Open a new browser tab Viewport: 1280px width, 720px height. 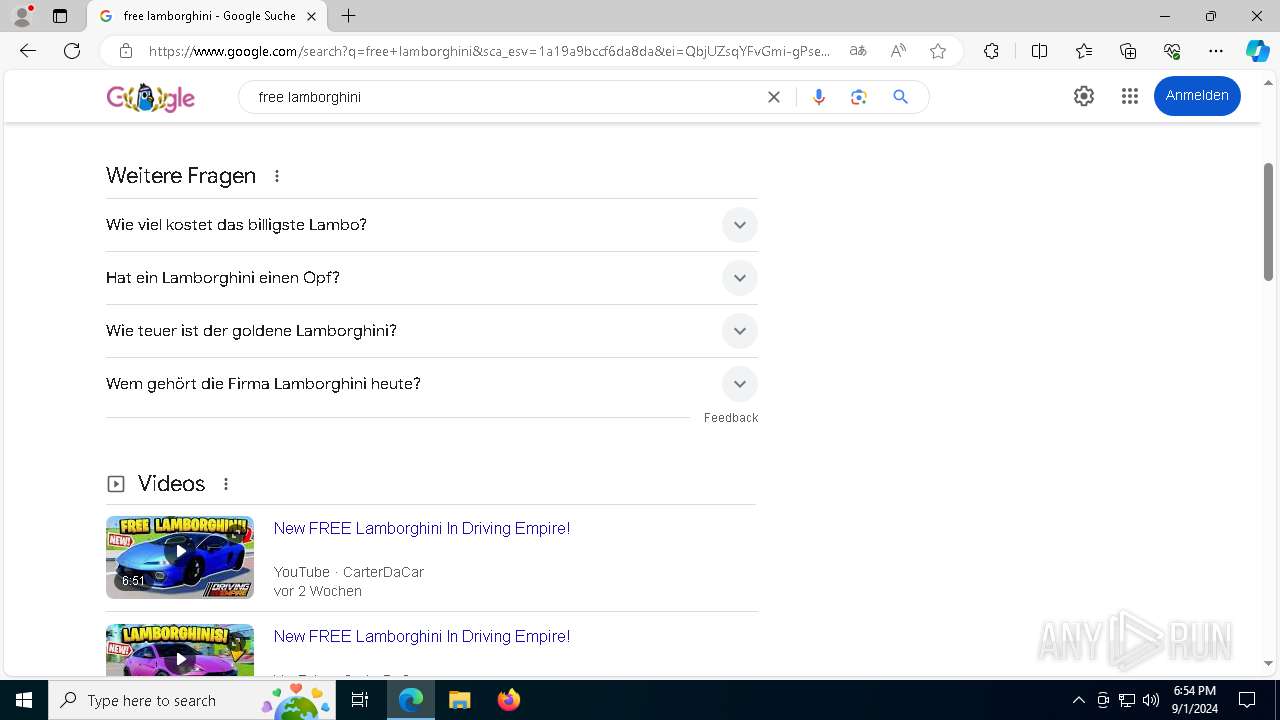point(348,16)
